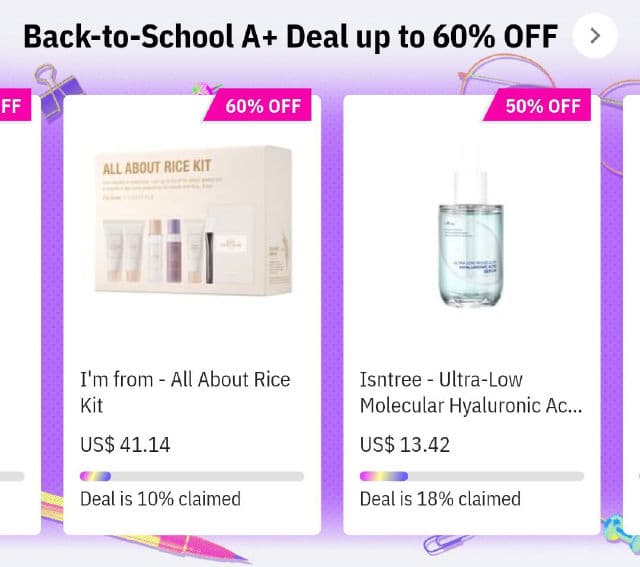Click the US$ 41.14 price
The height and width of the screenshot is (567, 640).
[x=125, y=445]
